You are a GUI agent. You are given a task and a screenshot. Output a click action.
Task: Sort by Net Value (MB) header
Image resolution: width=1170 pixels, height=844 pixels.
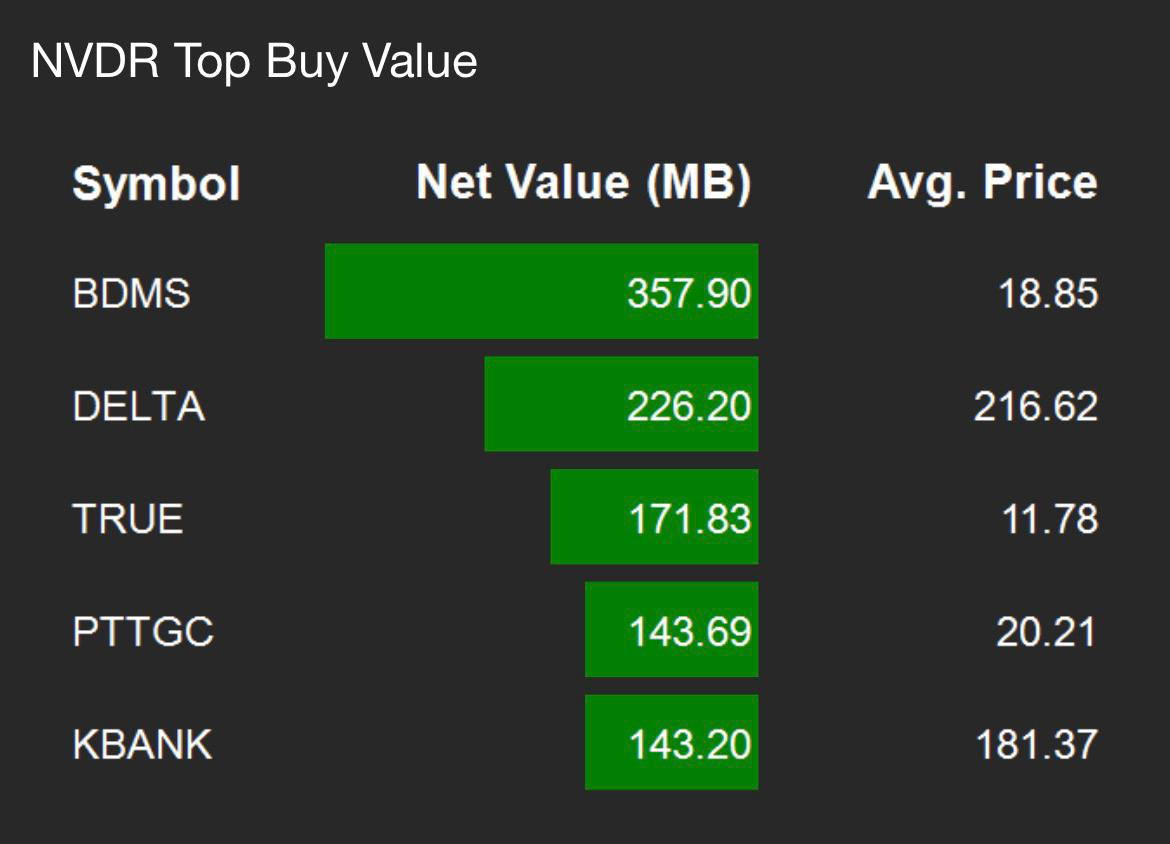(x=583, y=183)
